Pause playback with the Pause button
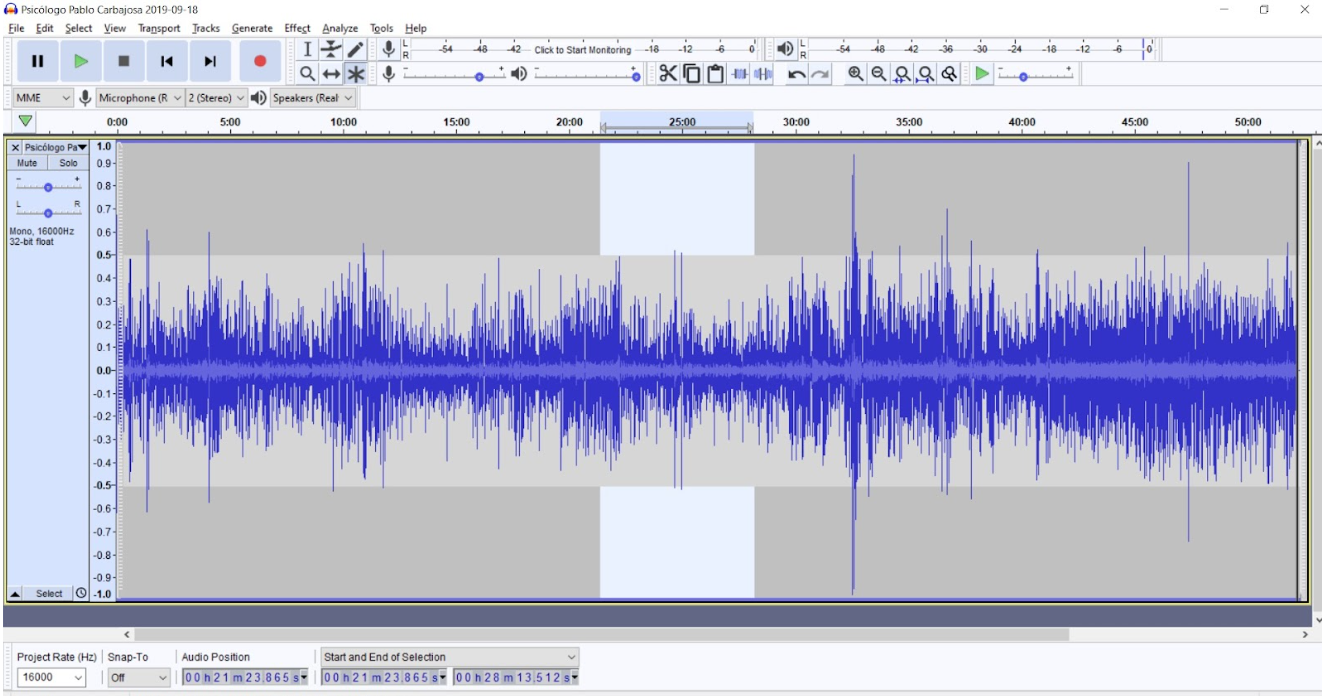Viewport: 1322px width, 696px height. pyautogui.click(x=37, y=61)
